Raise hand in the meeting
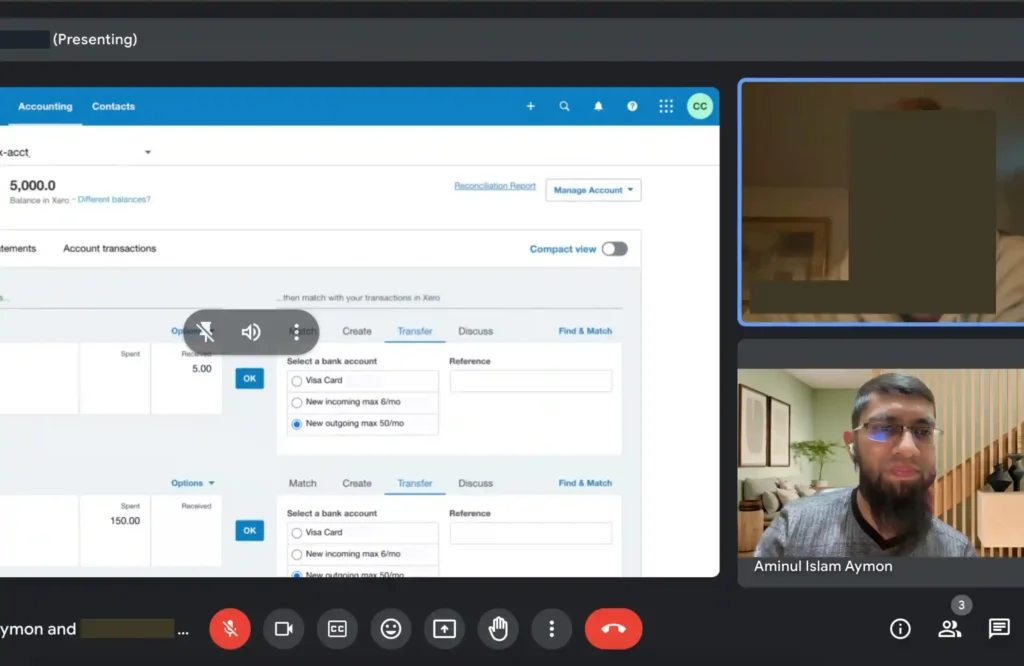The height and width of the screenshot is (666, 1024). pyautogui.click(x=498, y=629)
